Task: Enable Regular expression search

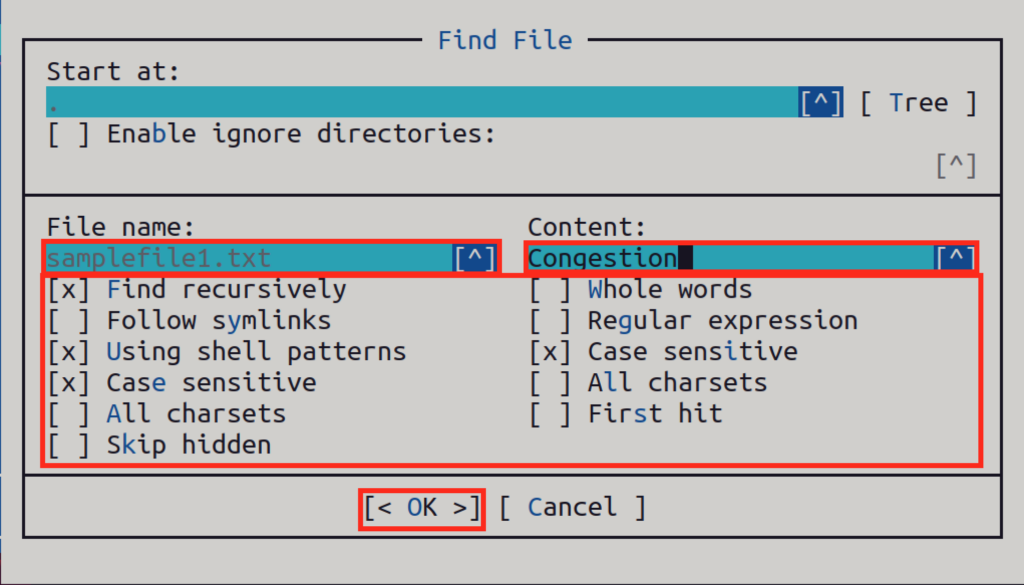Action: tap(551, 319)
